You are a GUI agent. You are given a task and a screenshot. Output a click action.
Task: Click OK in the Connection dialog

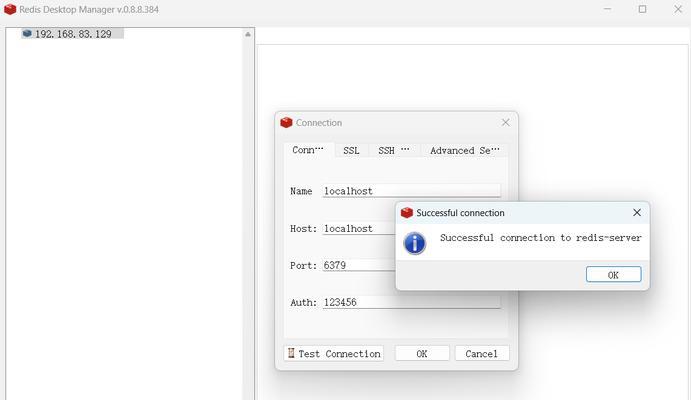click(x=422, y=353)
